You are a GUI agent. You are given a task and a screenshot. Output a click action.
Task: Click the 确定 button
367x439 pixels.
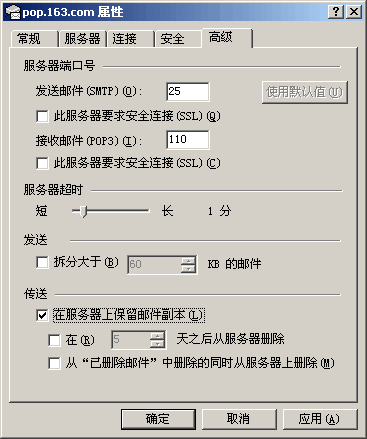click(x=158, y=419)
